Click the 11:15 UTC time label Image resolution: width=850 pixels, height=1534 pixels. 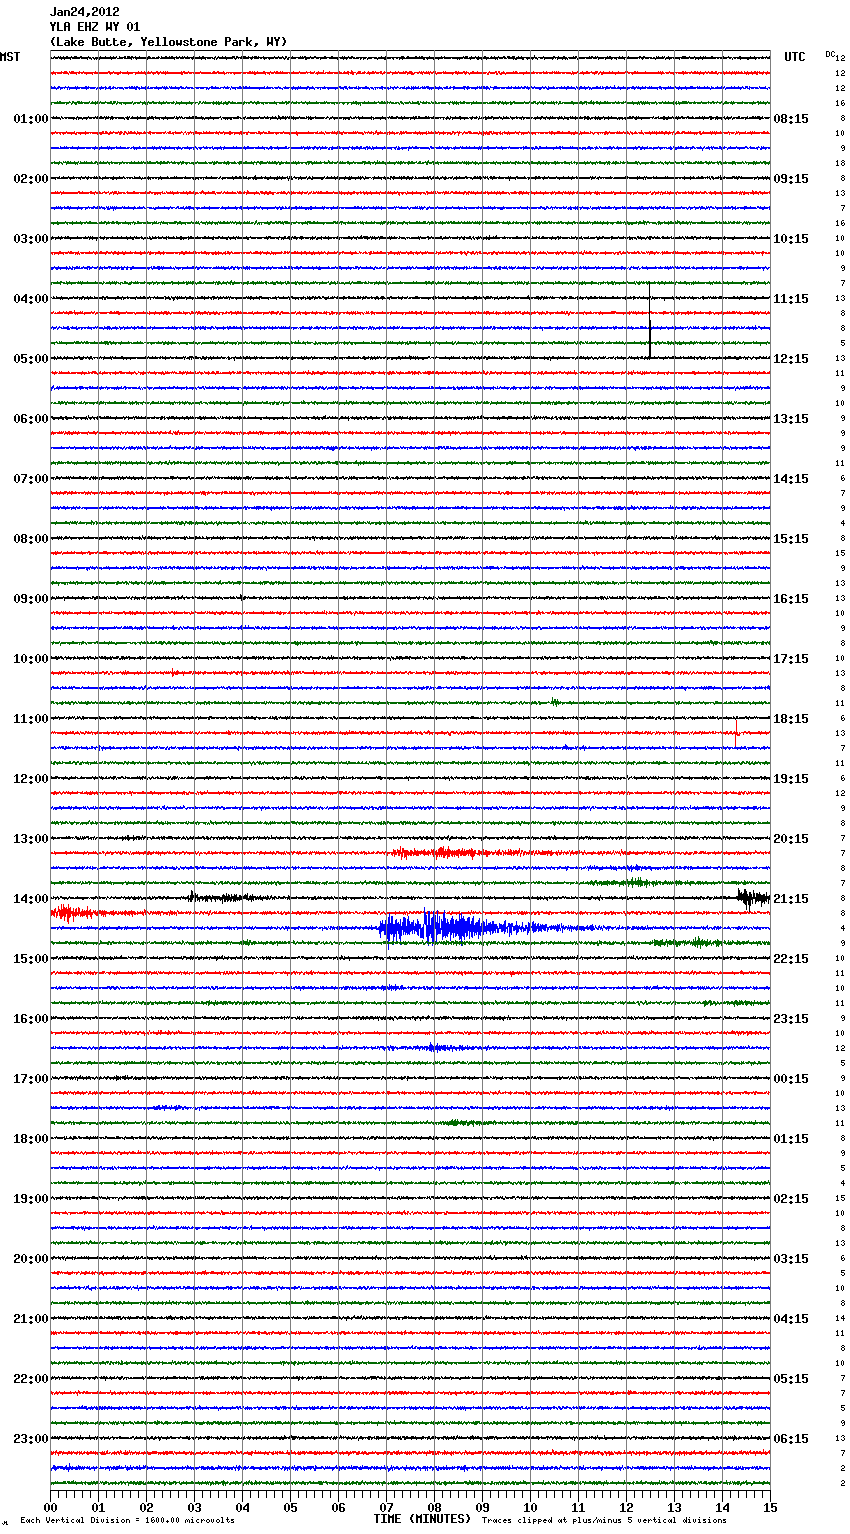(x=791, y=299)
